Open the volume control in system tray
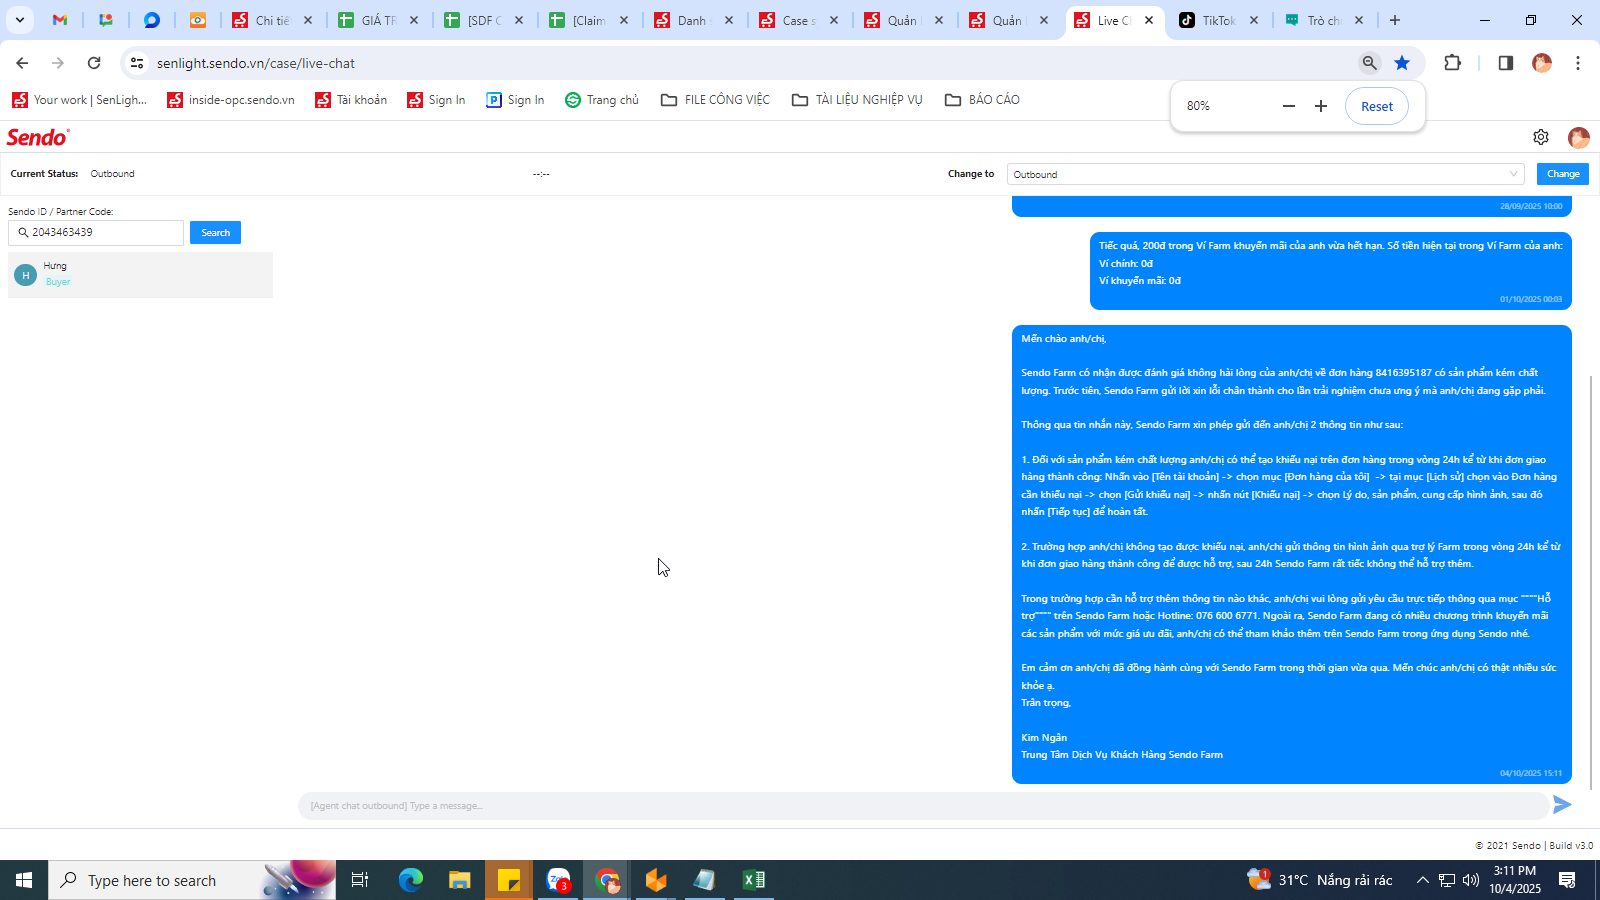 (1471, 880)
